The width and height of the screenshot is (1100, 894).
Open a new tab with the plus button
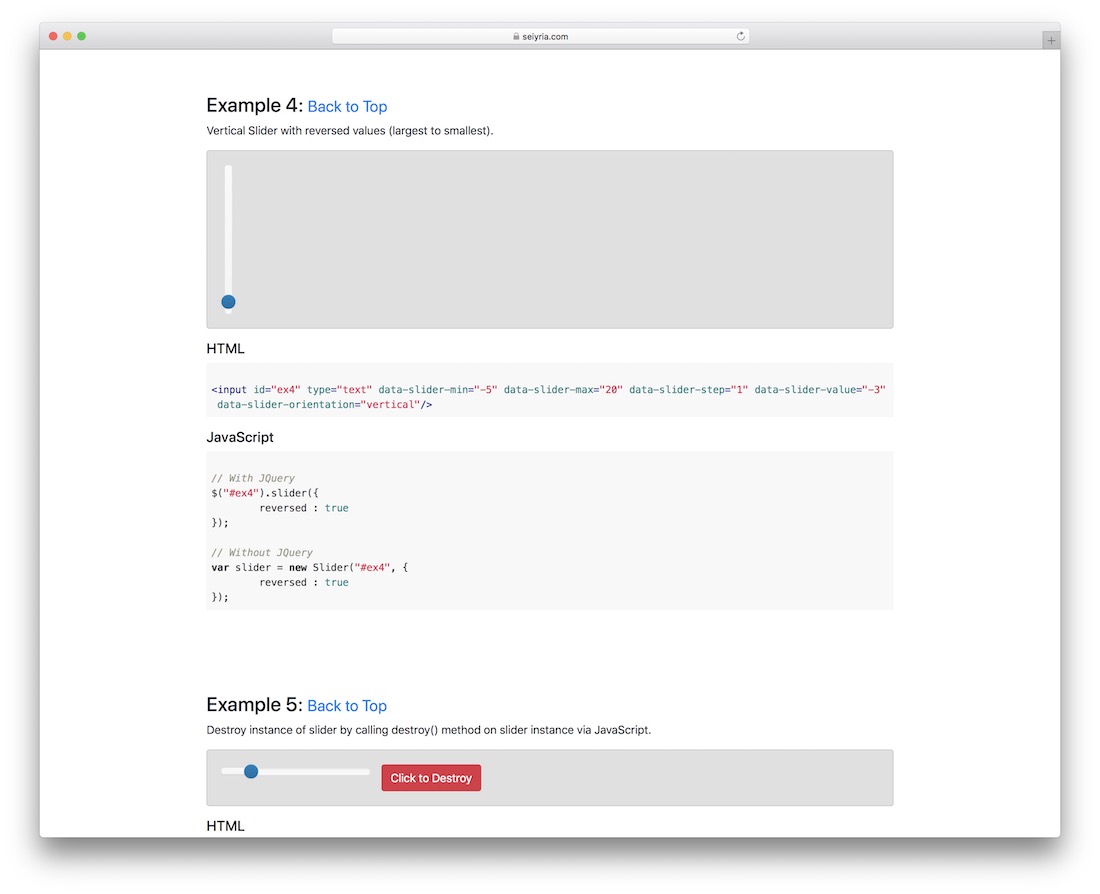coord(1050,41)
